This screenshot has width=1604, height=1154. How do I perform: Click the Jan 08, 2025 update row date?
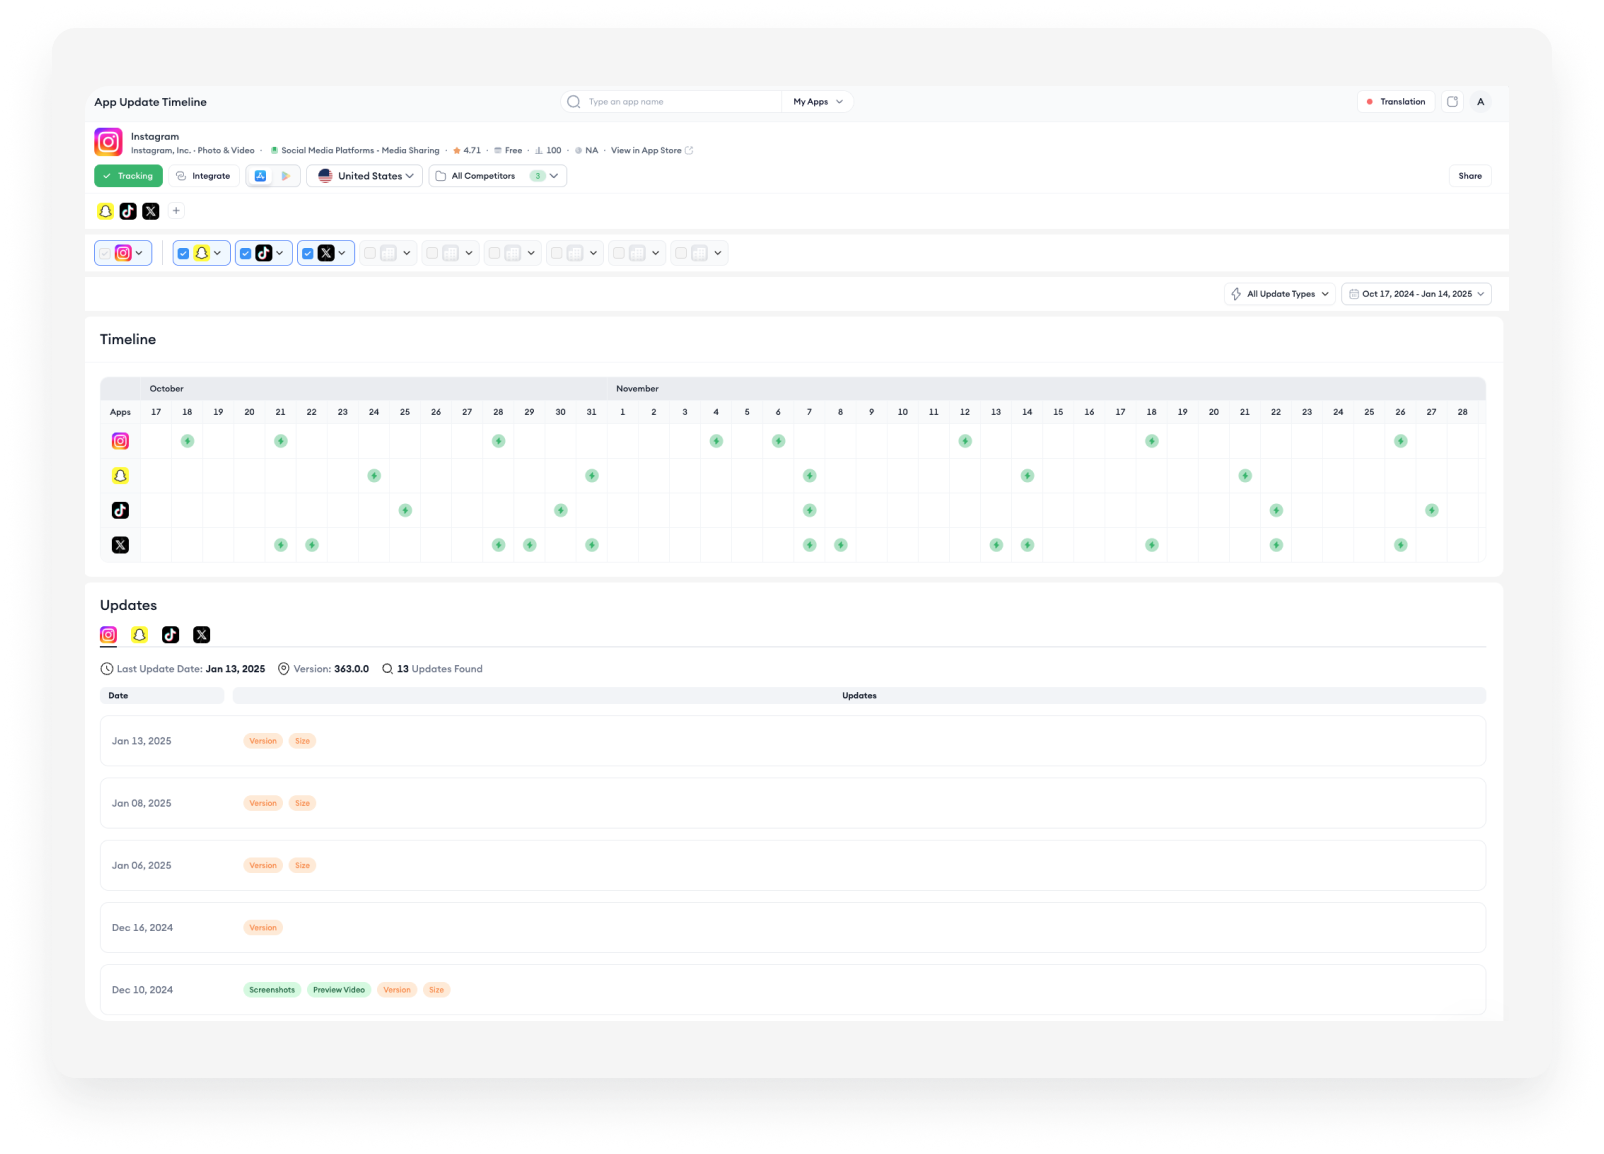pyautogui.click(x=142, y=803)
